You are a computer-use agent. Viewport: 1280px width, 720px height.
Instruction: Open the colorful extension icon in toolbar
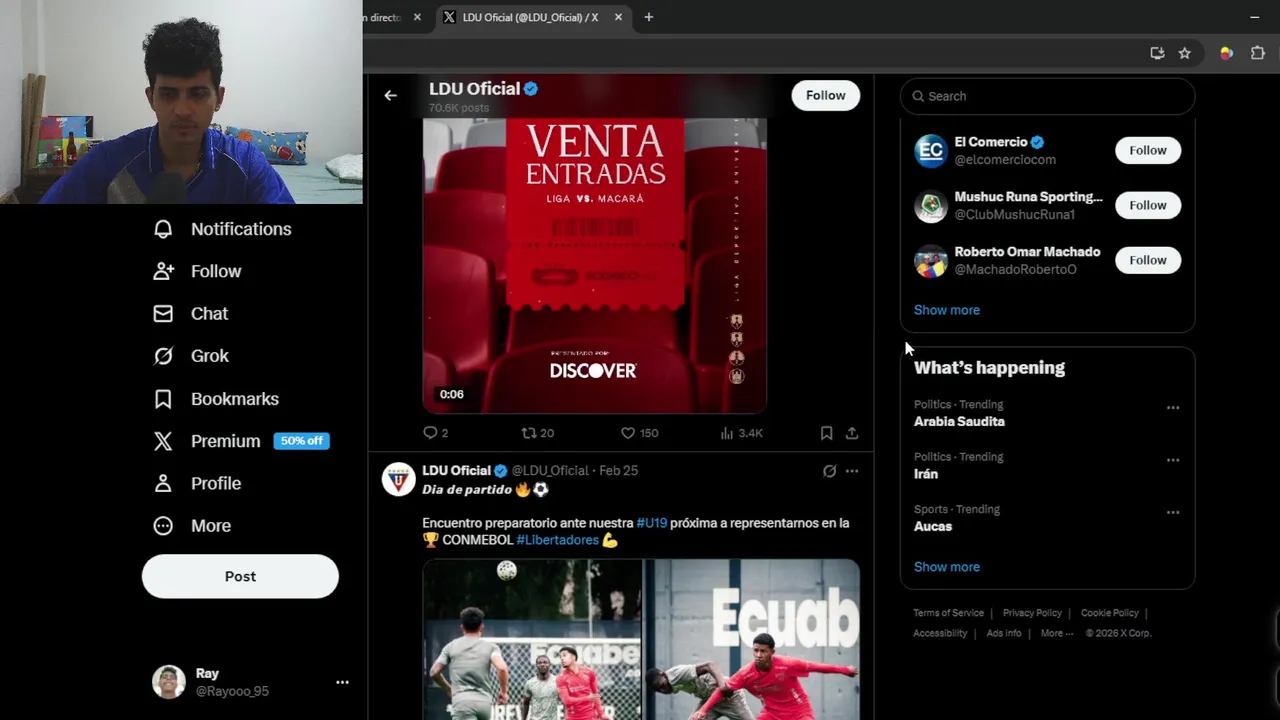coord(1226,53)
